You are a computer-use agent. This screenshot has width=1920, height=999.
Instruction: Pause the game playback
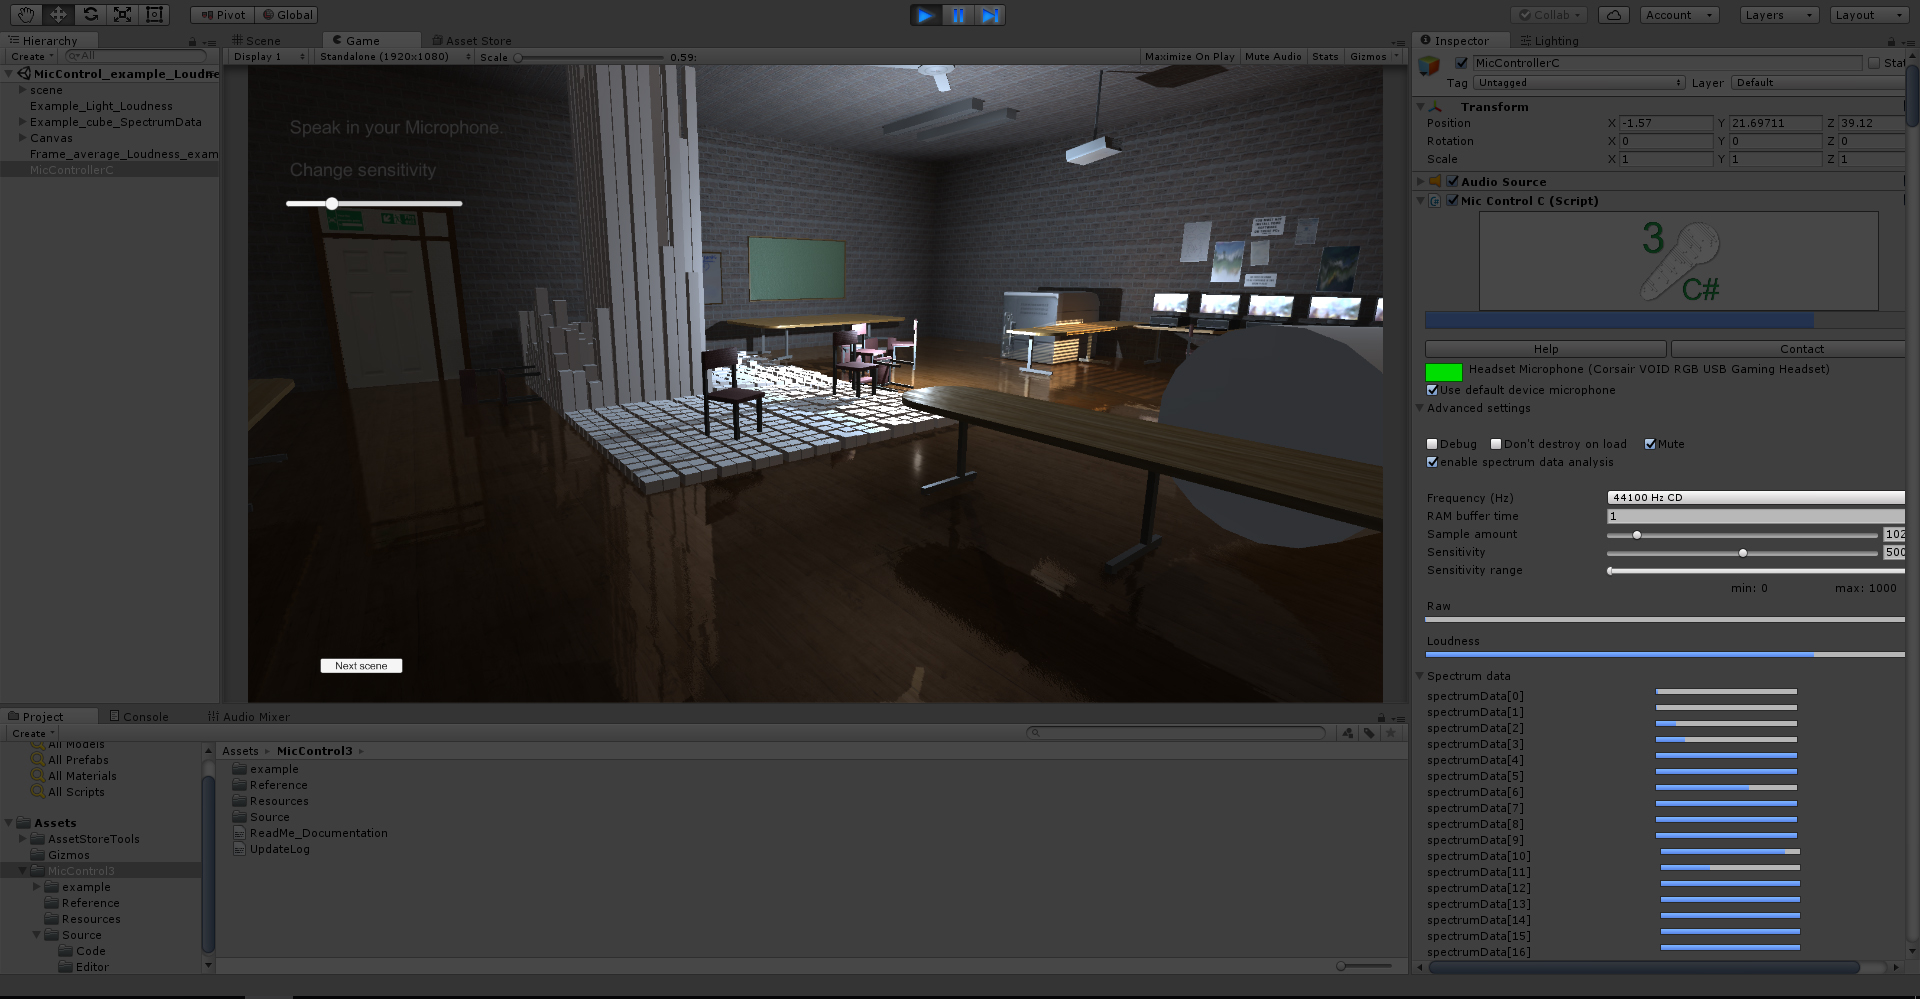(958, 15)
